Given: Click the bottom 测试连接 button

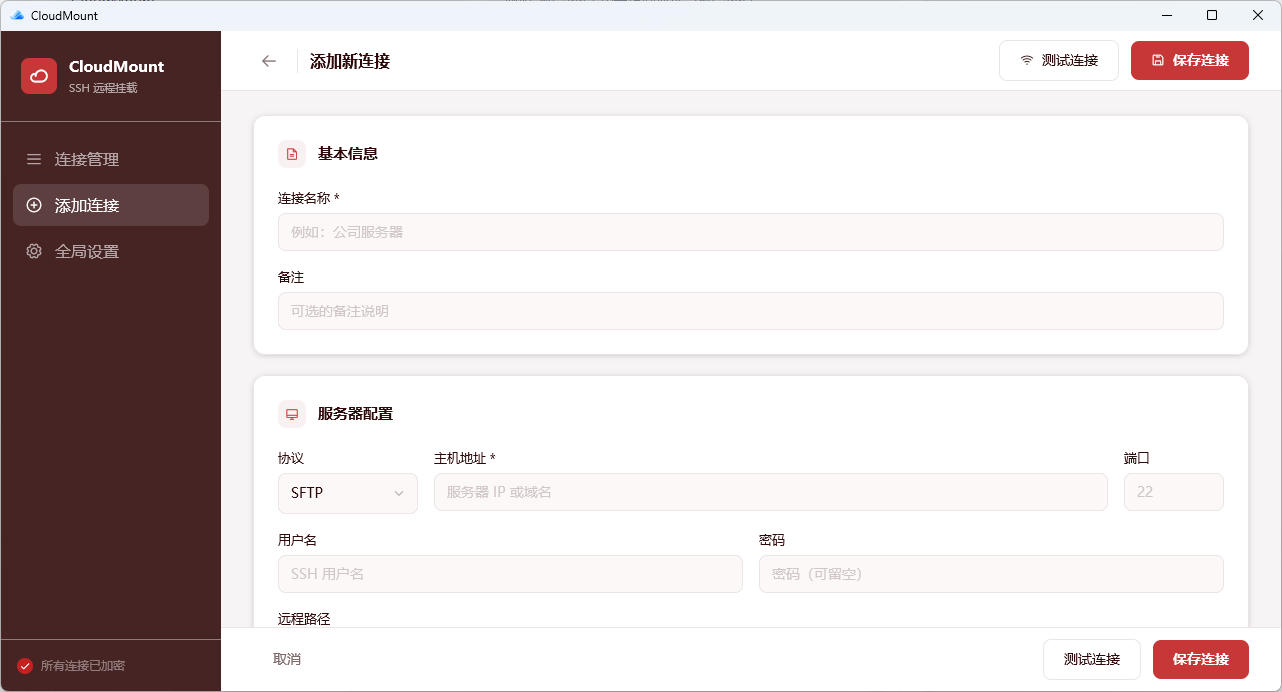Looking at the screenshot, I should (x=1092, y=660).
